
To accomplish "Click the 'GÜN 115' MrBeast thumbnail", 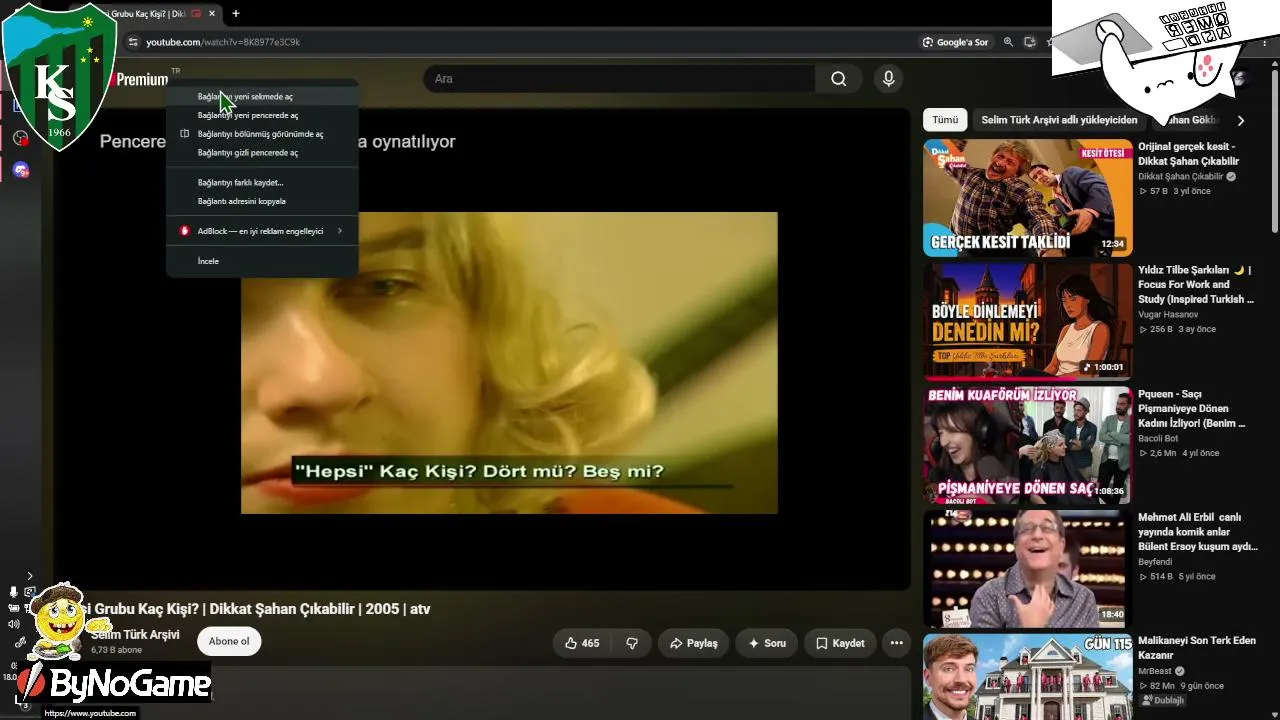I will [1028, 676].
